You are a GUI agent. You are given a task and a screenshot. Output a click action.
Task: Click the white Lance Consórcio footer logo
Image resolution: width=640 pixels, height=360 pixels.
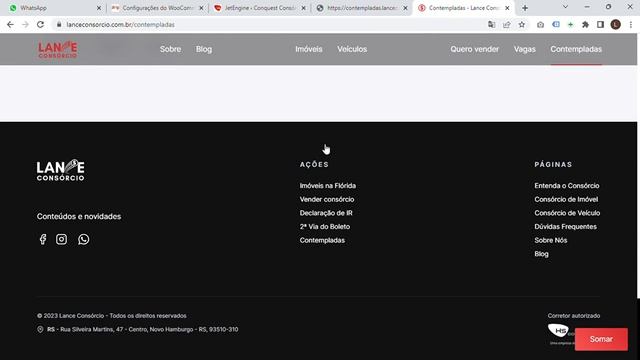tap(60, 170)
